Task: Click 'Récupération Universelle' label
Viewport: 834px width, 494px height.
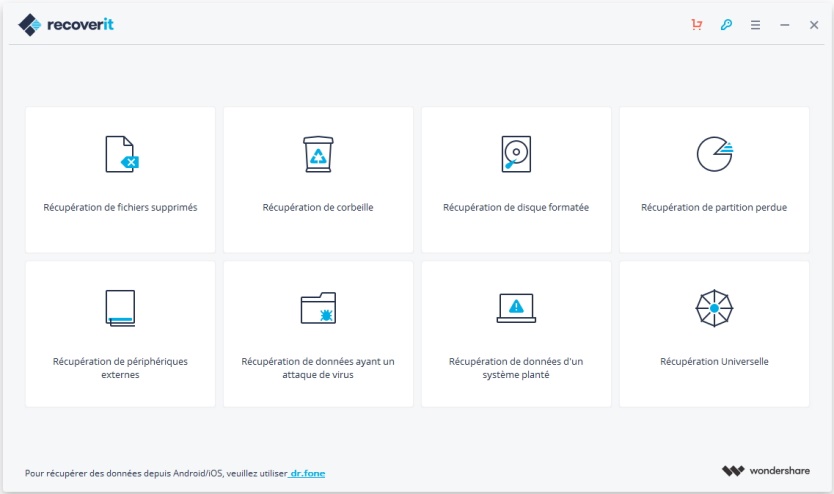Action: point(714,361)
